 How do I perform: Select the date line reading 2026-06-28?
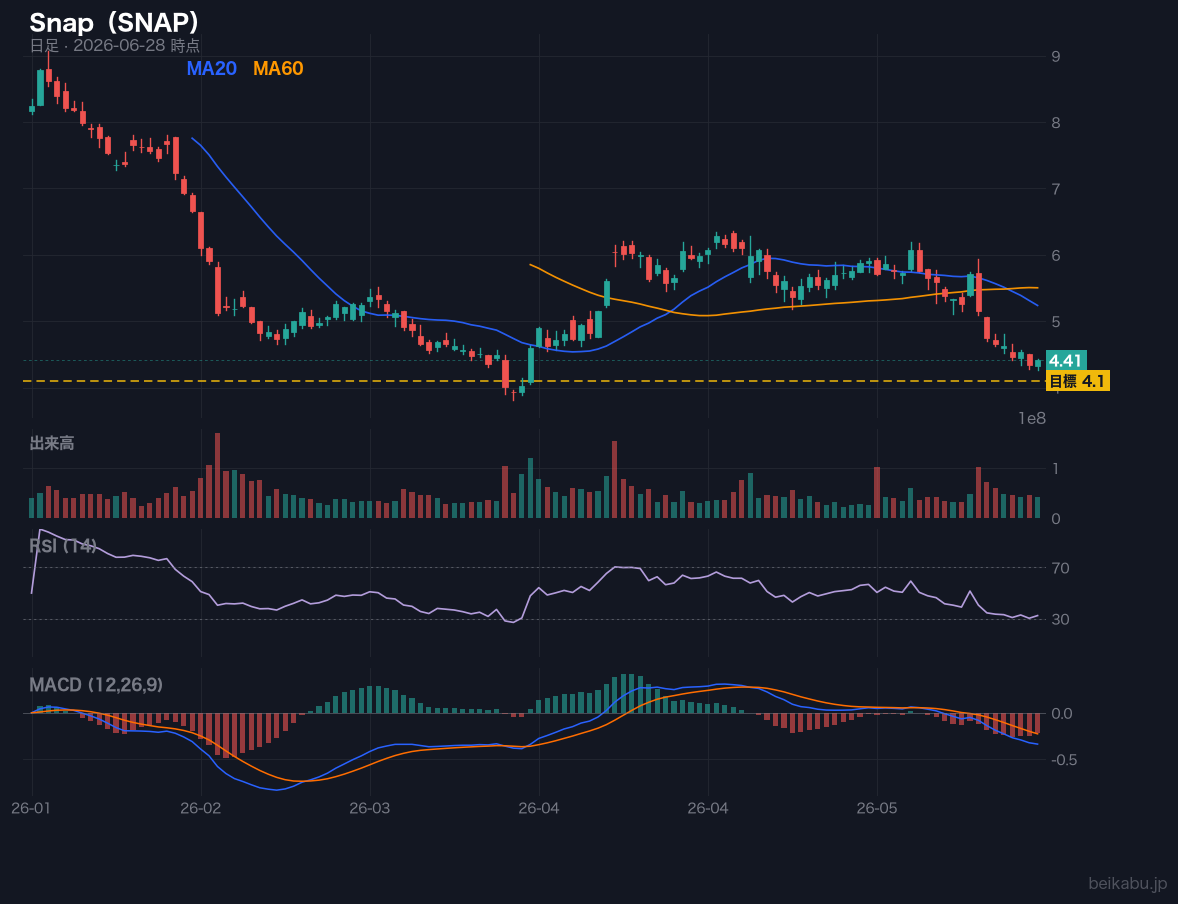point(114,45)
